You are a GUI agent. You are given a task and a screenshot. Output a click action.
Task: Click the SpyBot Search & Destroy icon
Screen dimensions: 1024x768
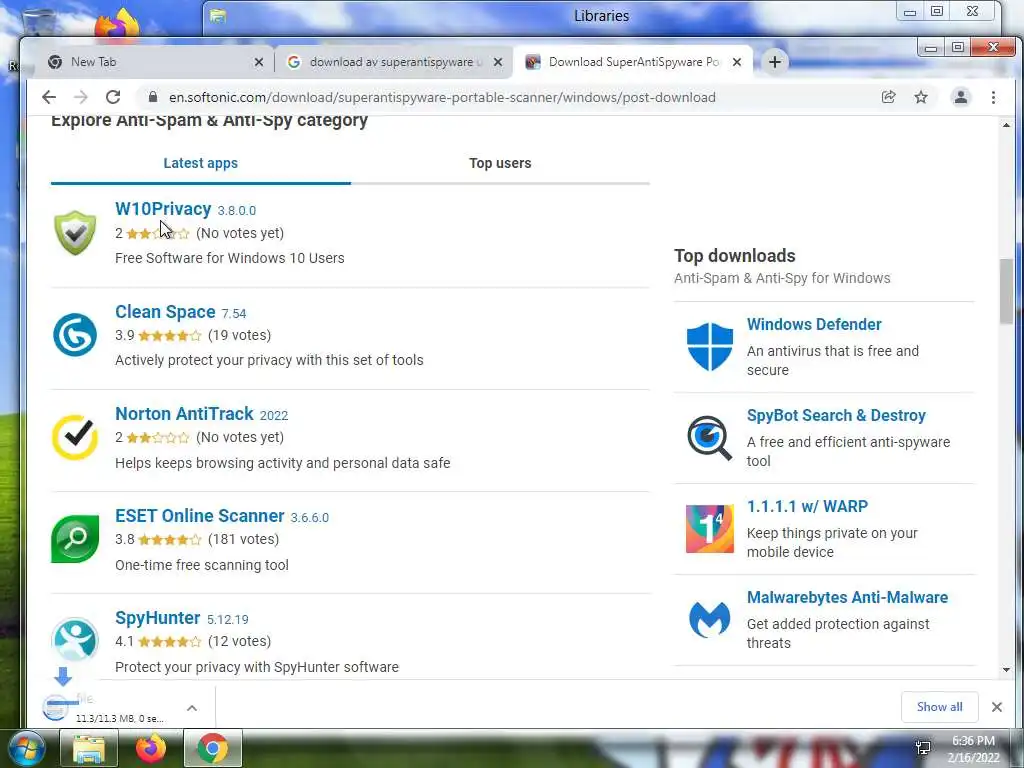710,438
